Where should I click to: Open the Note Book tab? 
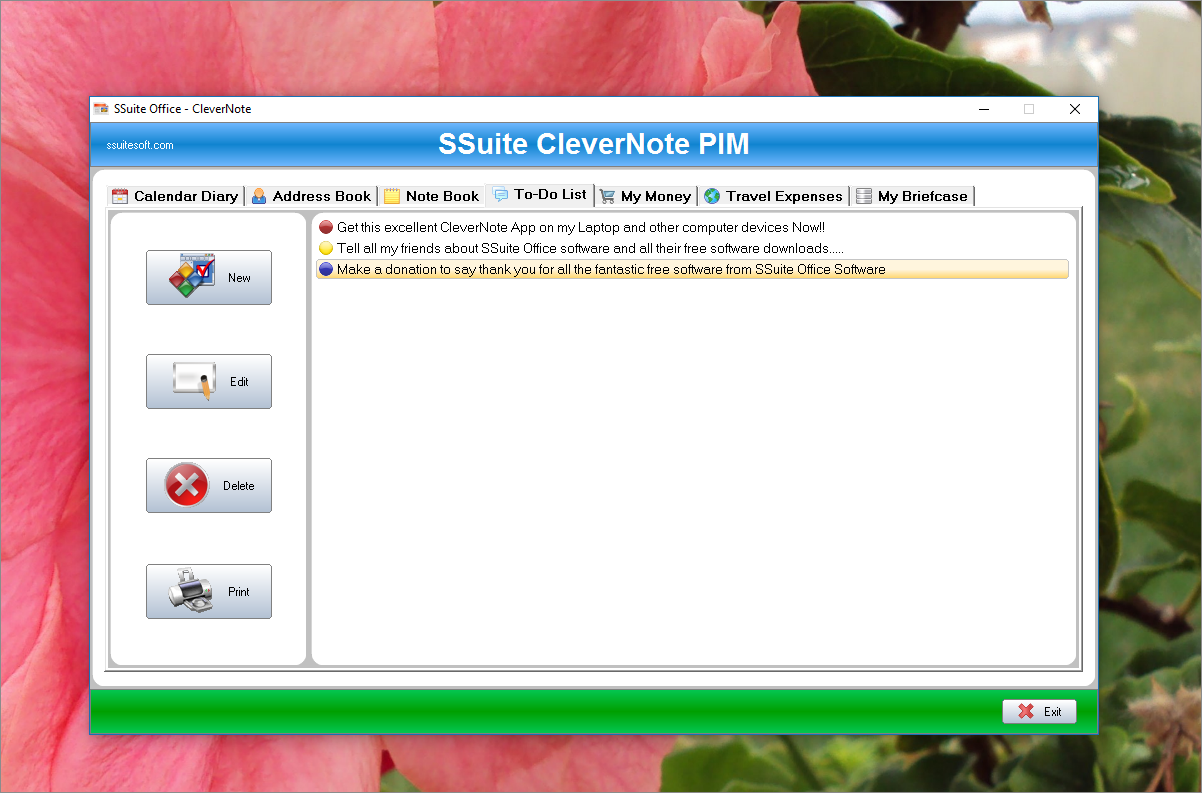(x=432, y=196)
